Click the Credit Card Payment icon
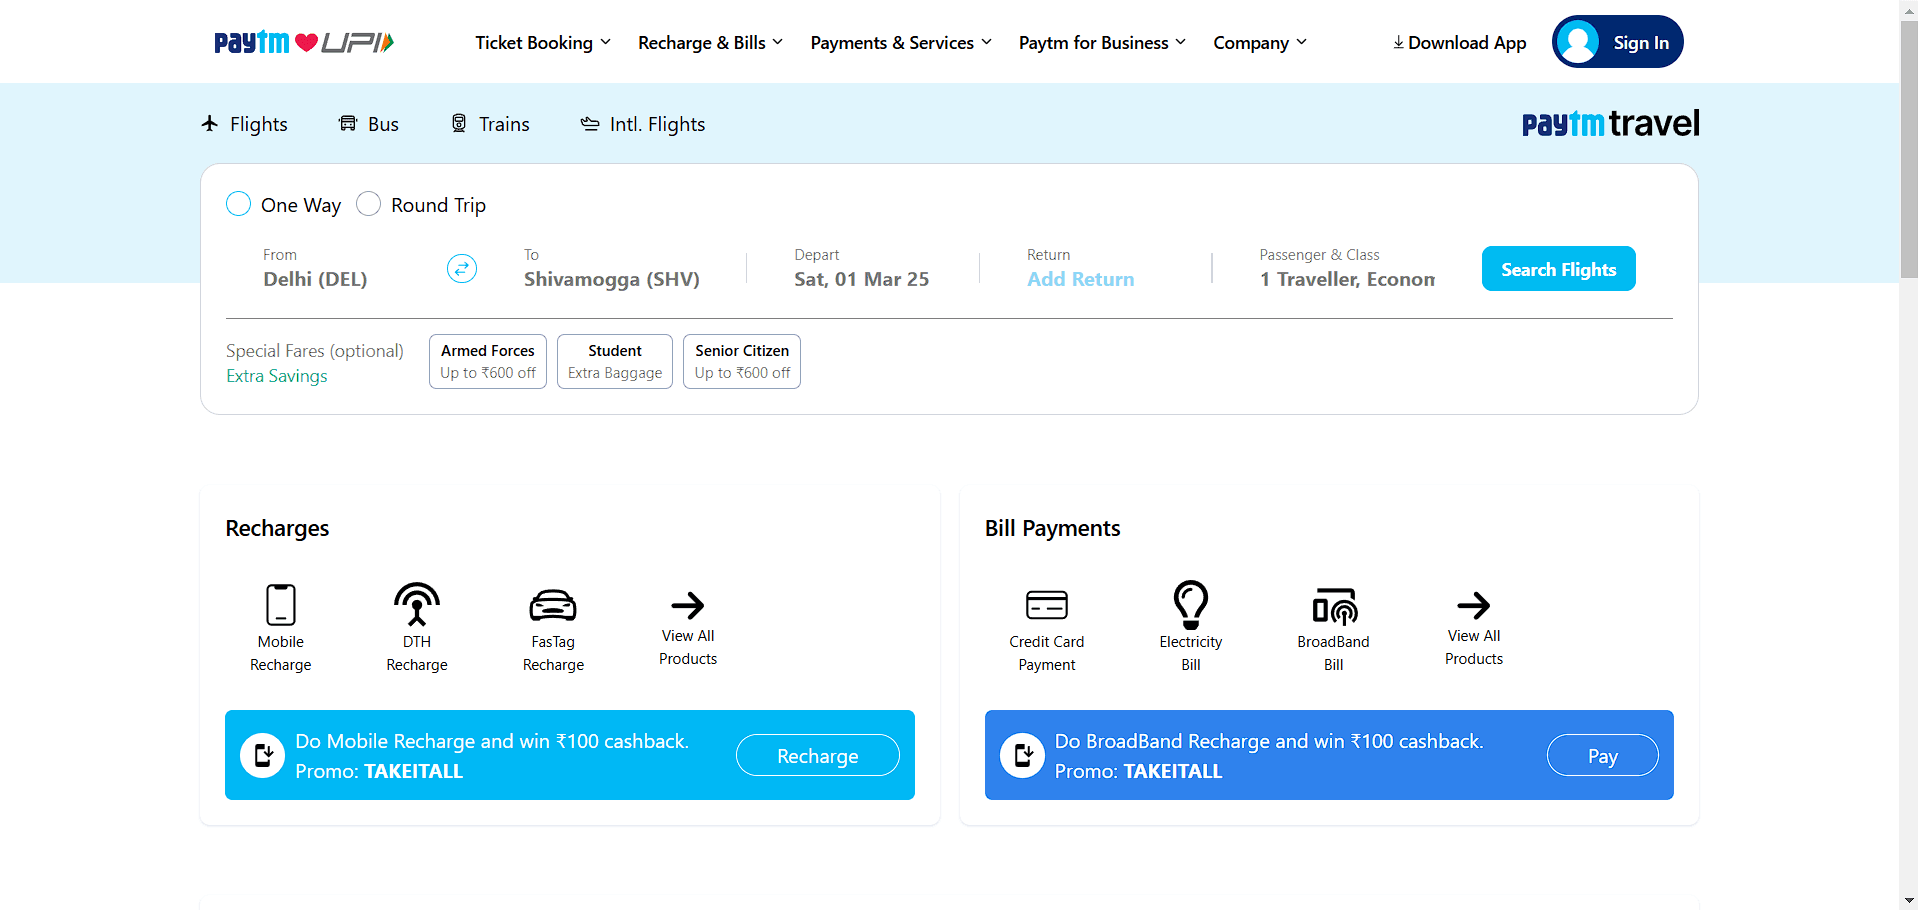The image size is (1918, 910). [1046, 605]
